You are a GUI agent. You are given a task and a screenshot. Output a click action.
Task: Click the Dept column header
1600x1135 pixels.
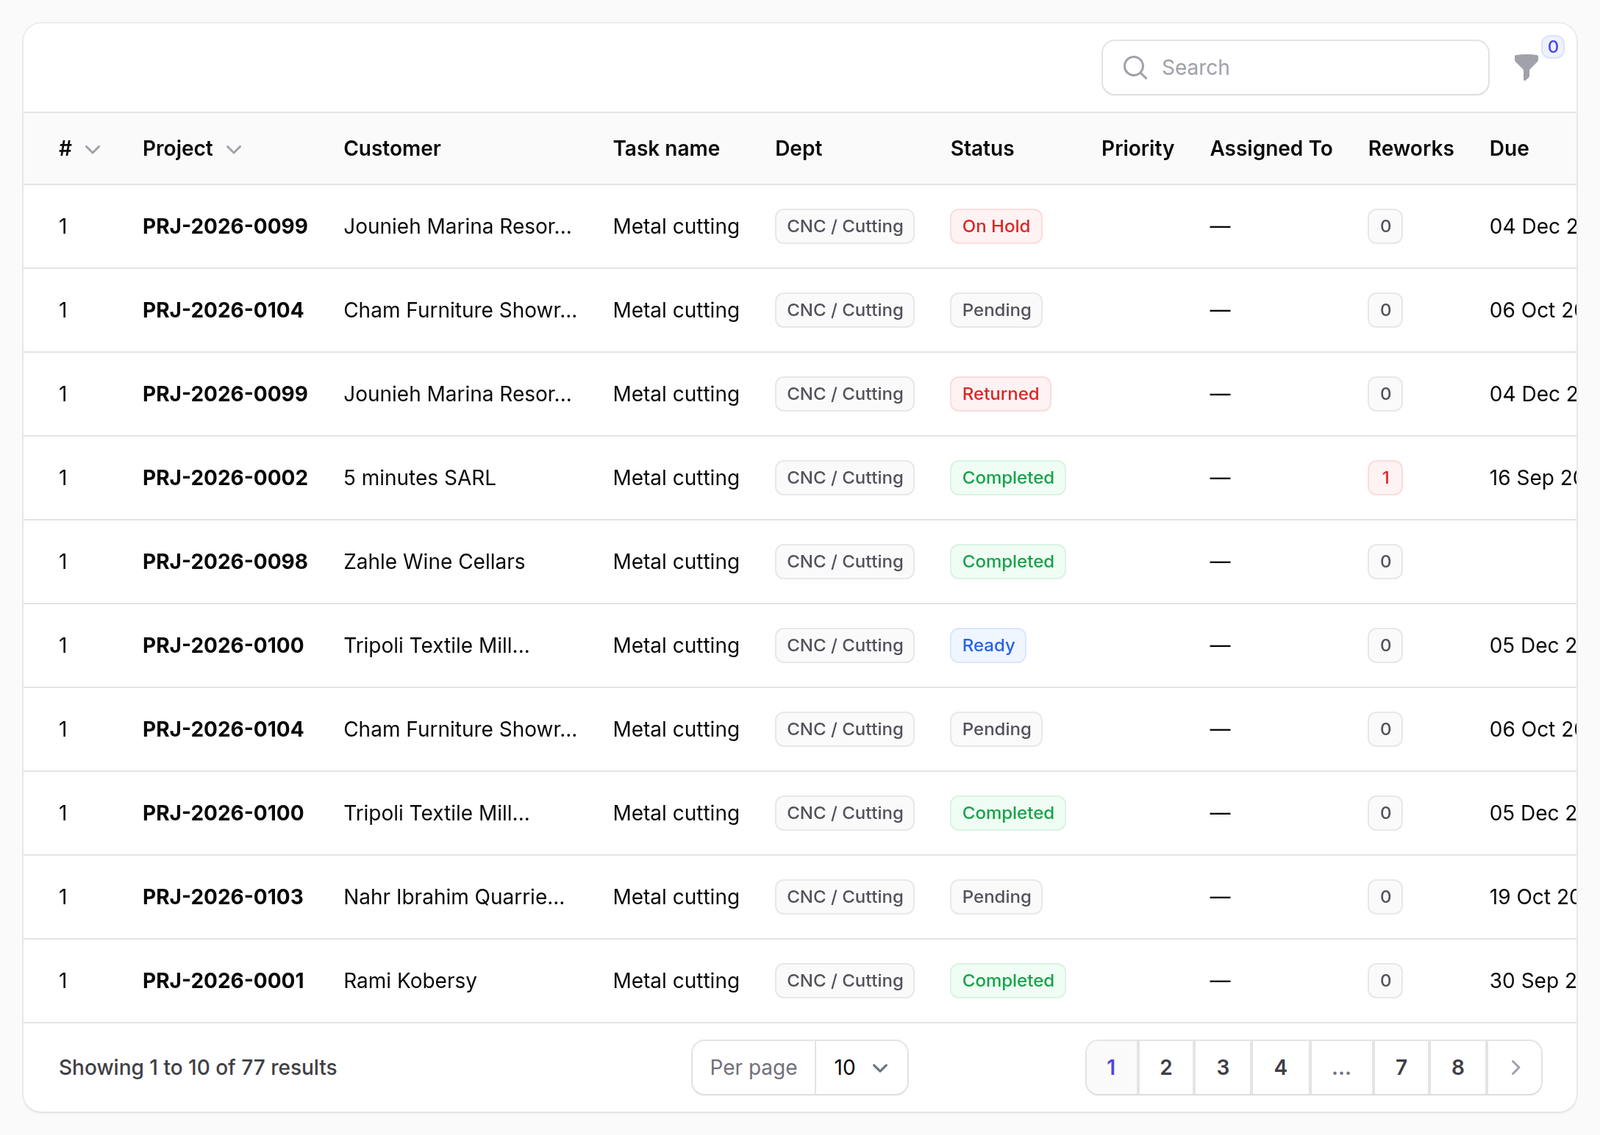pos(798,148)
